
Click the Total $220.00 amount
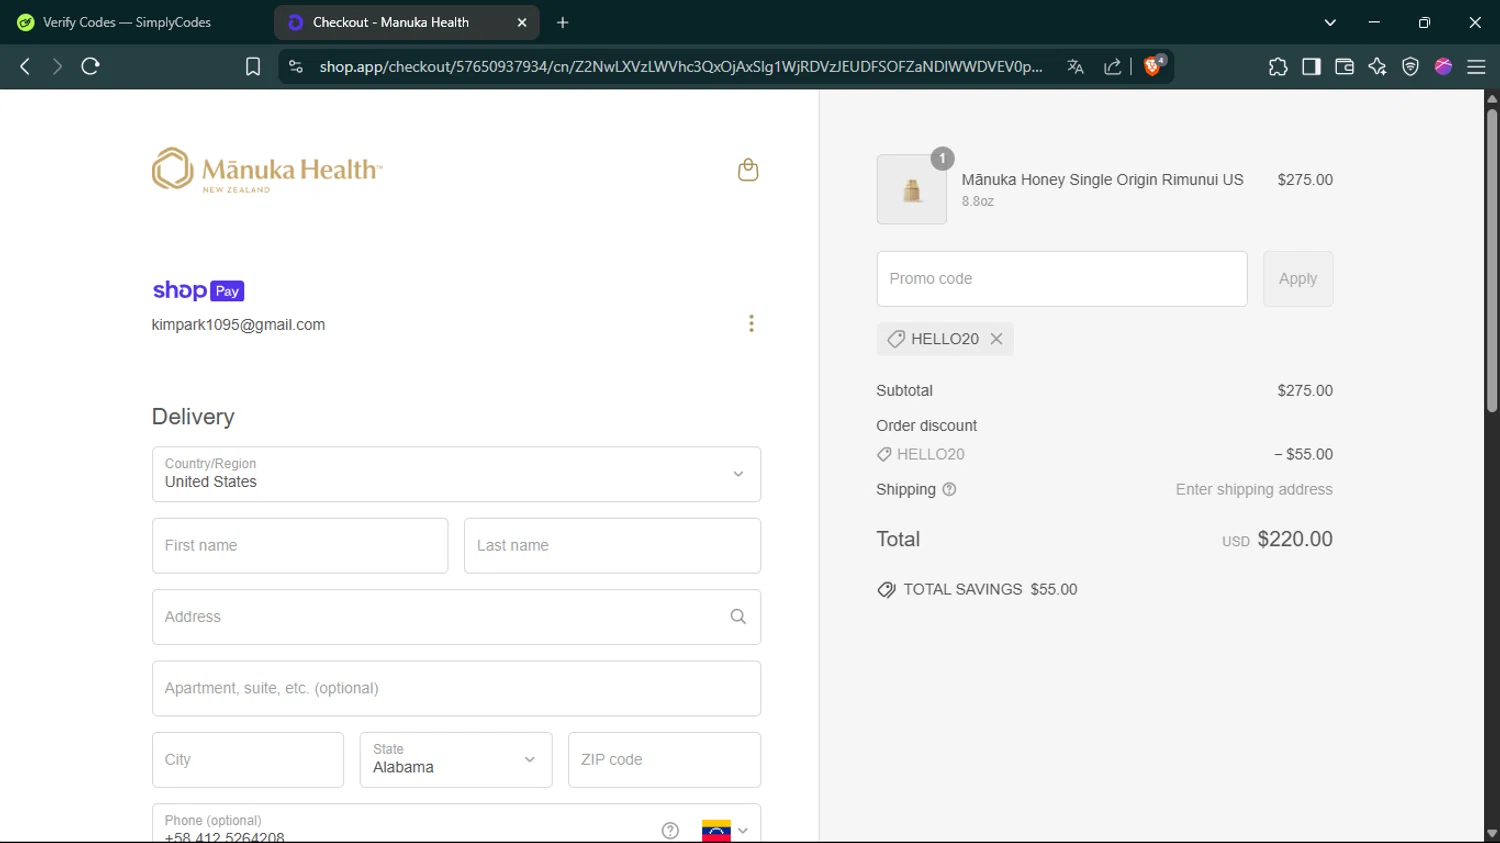(1295, 539)
